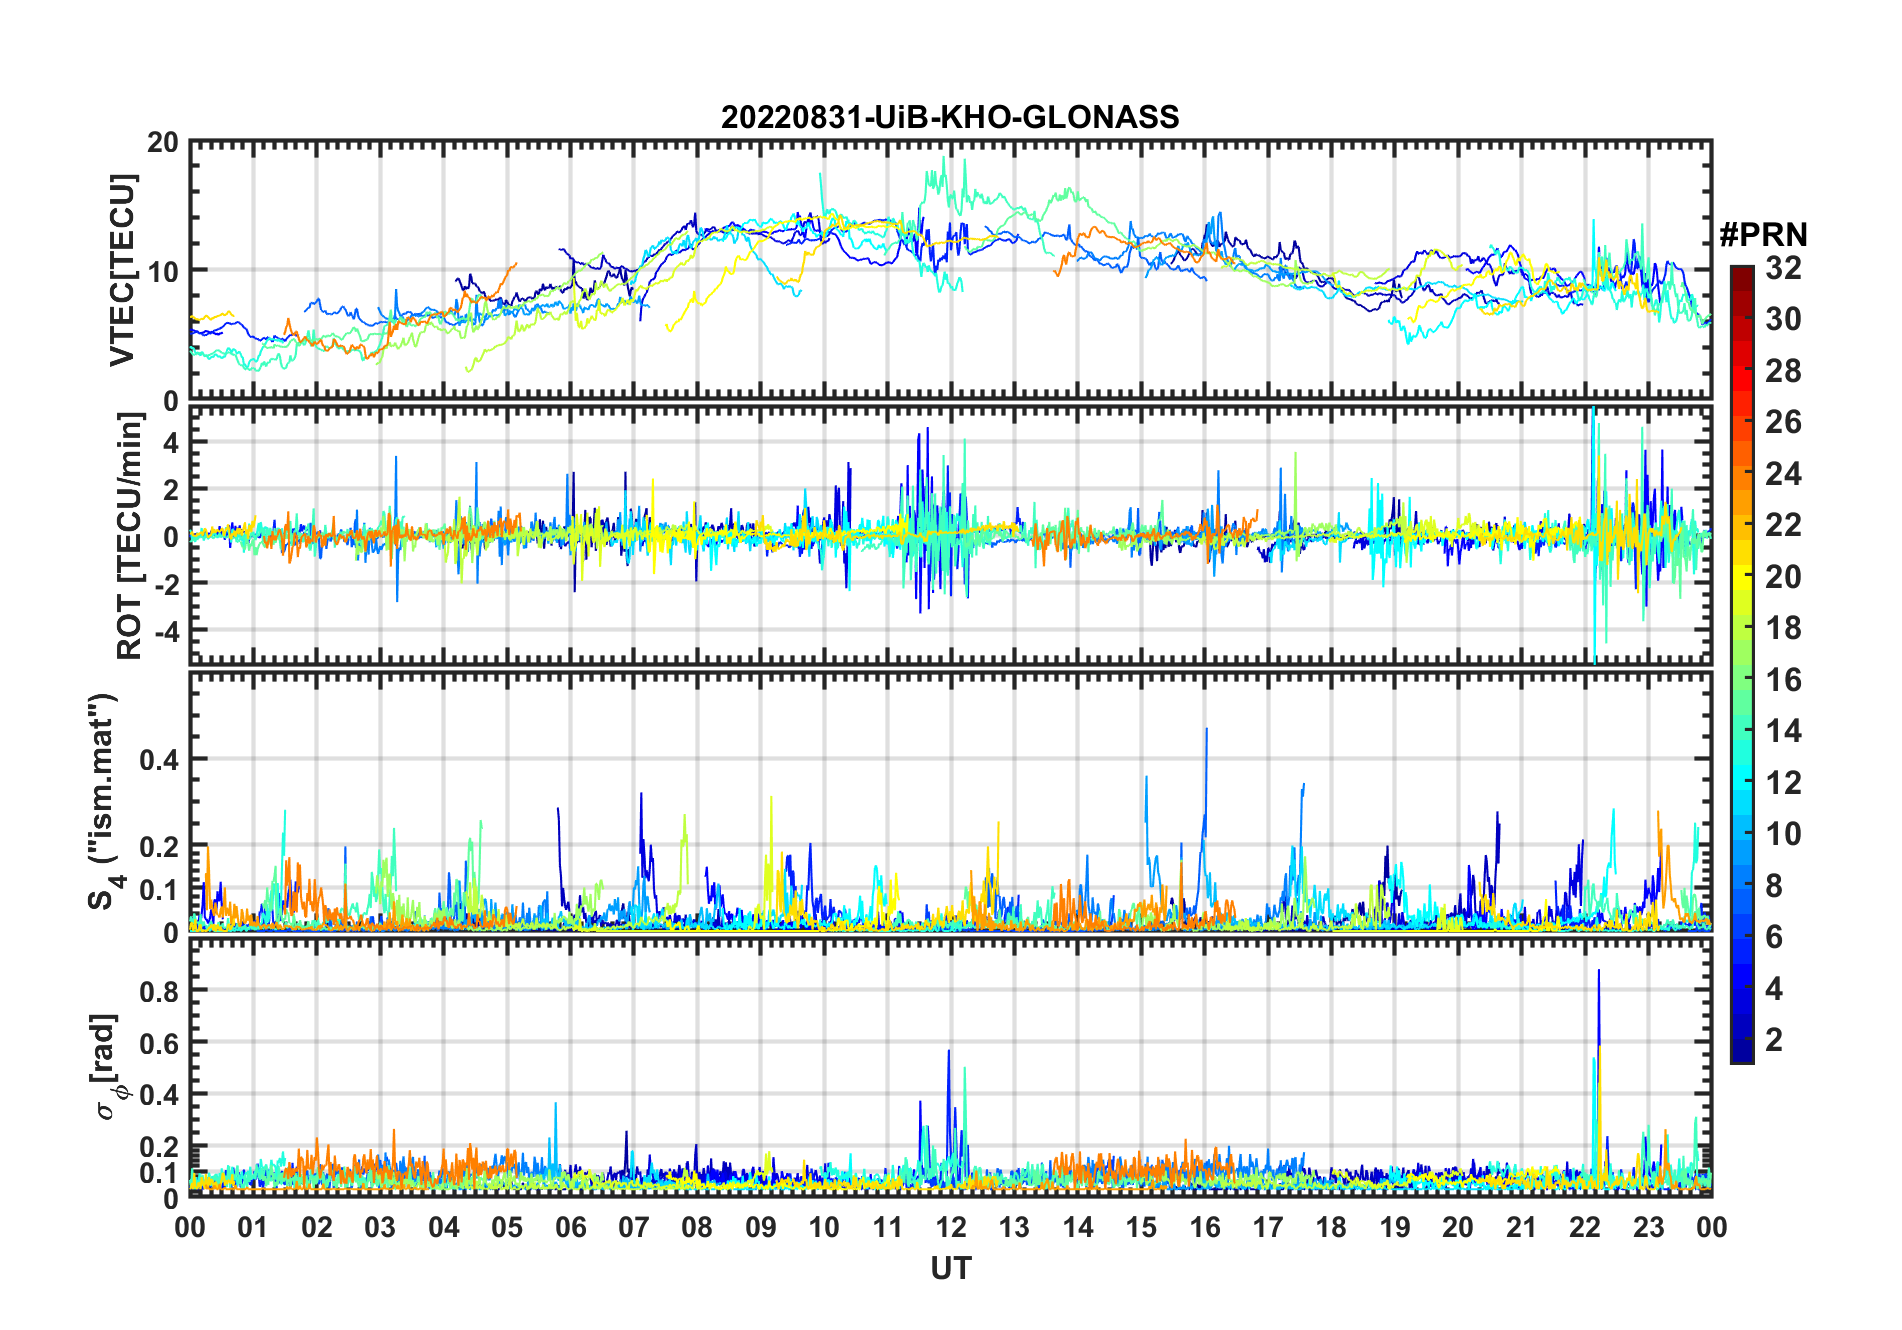Click inside the VTEC plot panel
The width and height of the screenshot is (1902, 1330).
[x=951, y=270]
